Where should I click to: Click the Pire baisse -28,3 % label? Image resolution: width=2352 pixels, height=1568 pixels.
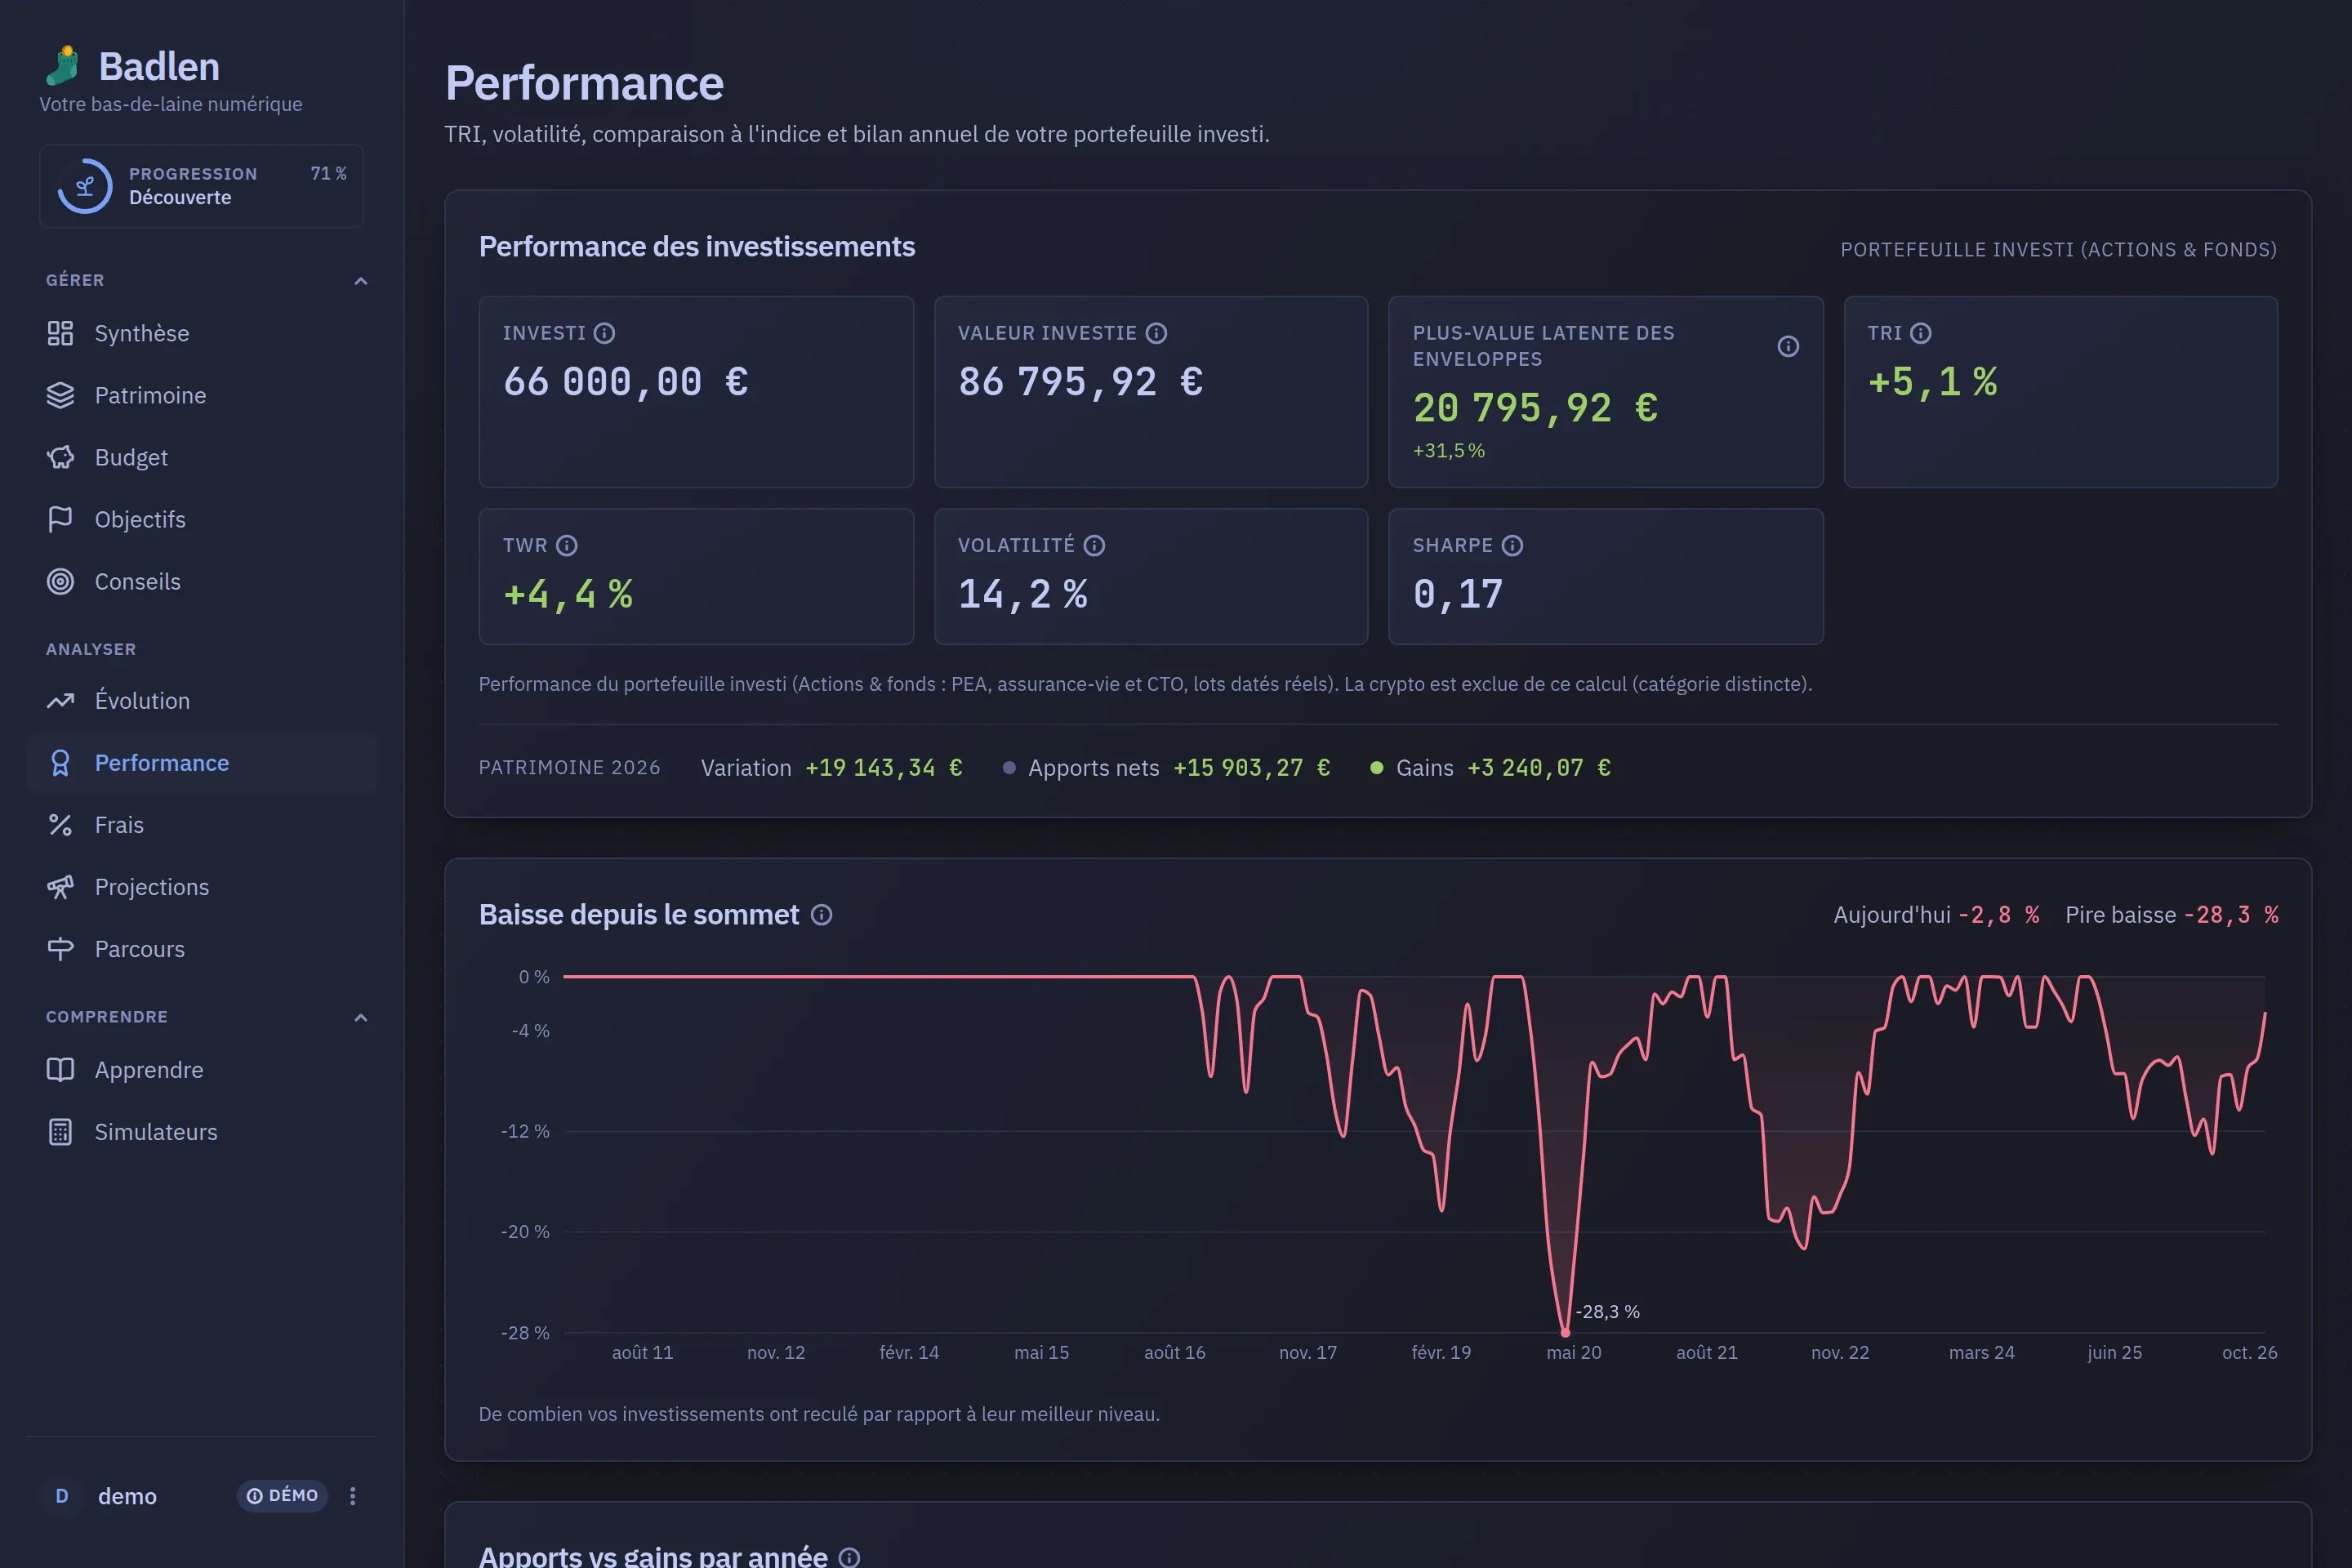(2172, 915)
